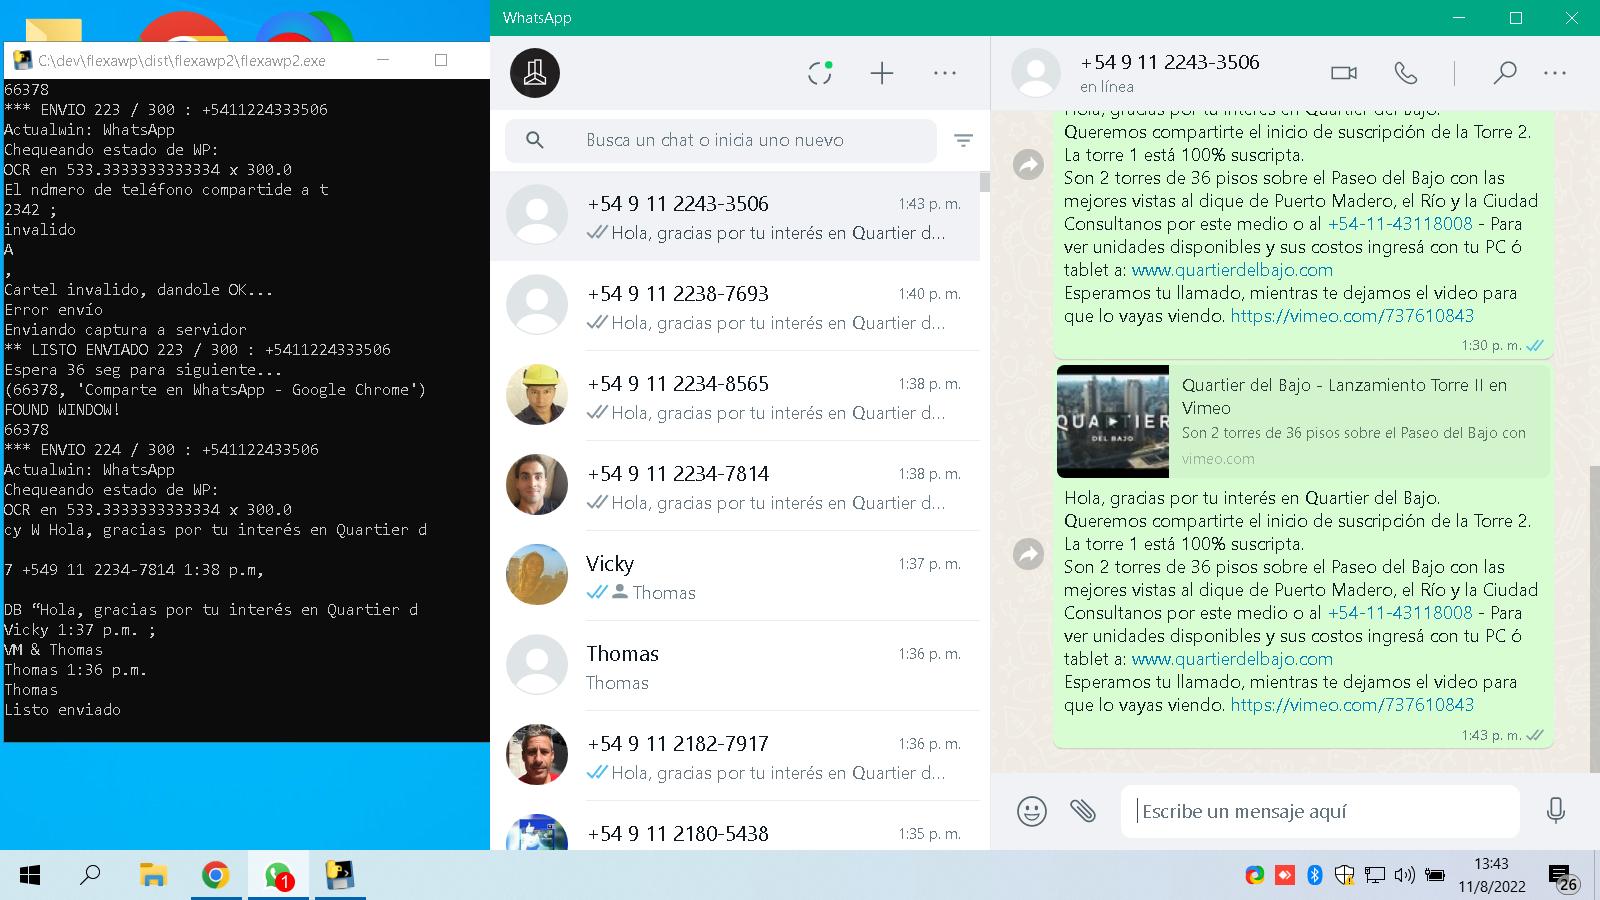Image resolution: width=1600 pixels, height=900 pixels.
Task: Open chat +54 9 11 2234-8565
Action: pyautogui.click(x=735, y=396)
